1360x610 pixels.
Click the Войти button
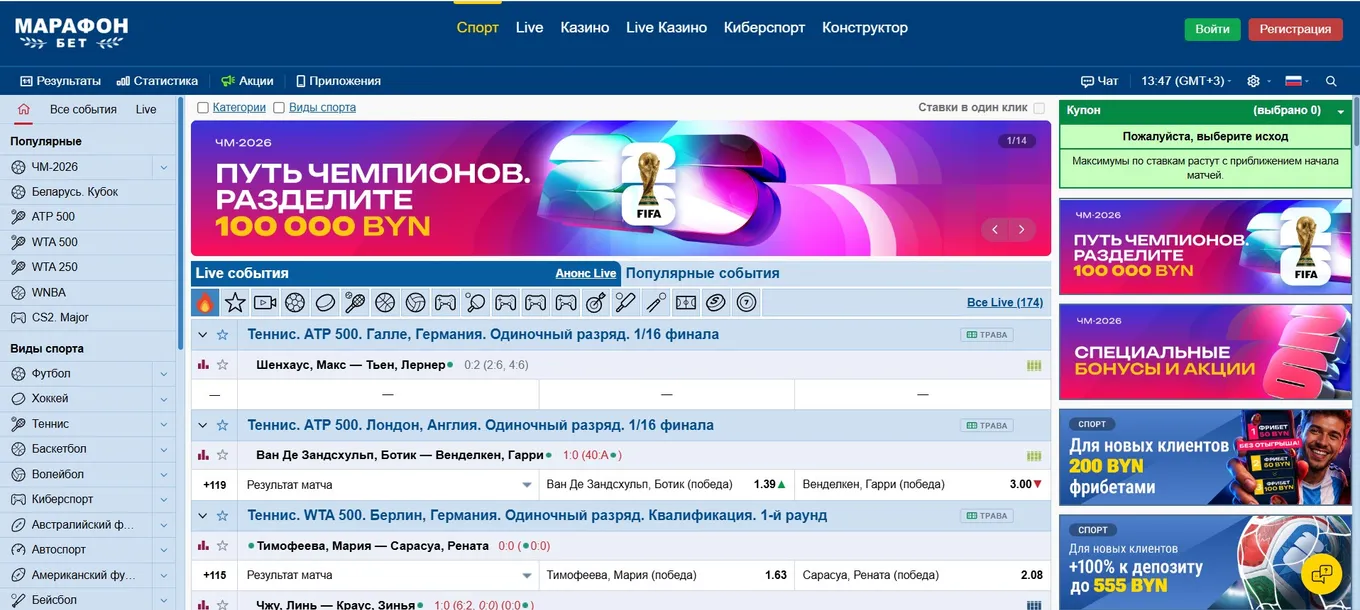tap(1212, 29)
